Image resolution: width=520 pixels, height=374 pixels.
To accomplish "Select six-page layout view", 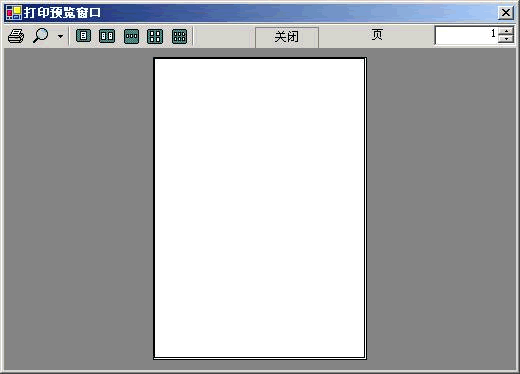I will 179,36.
